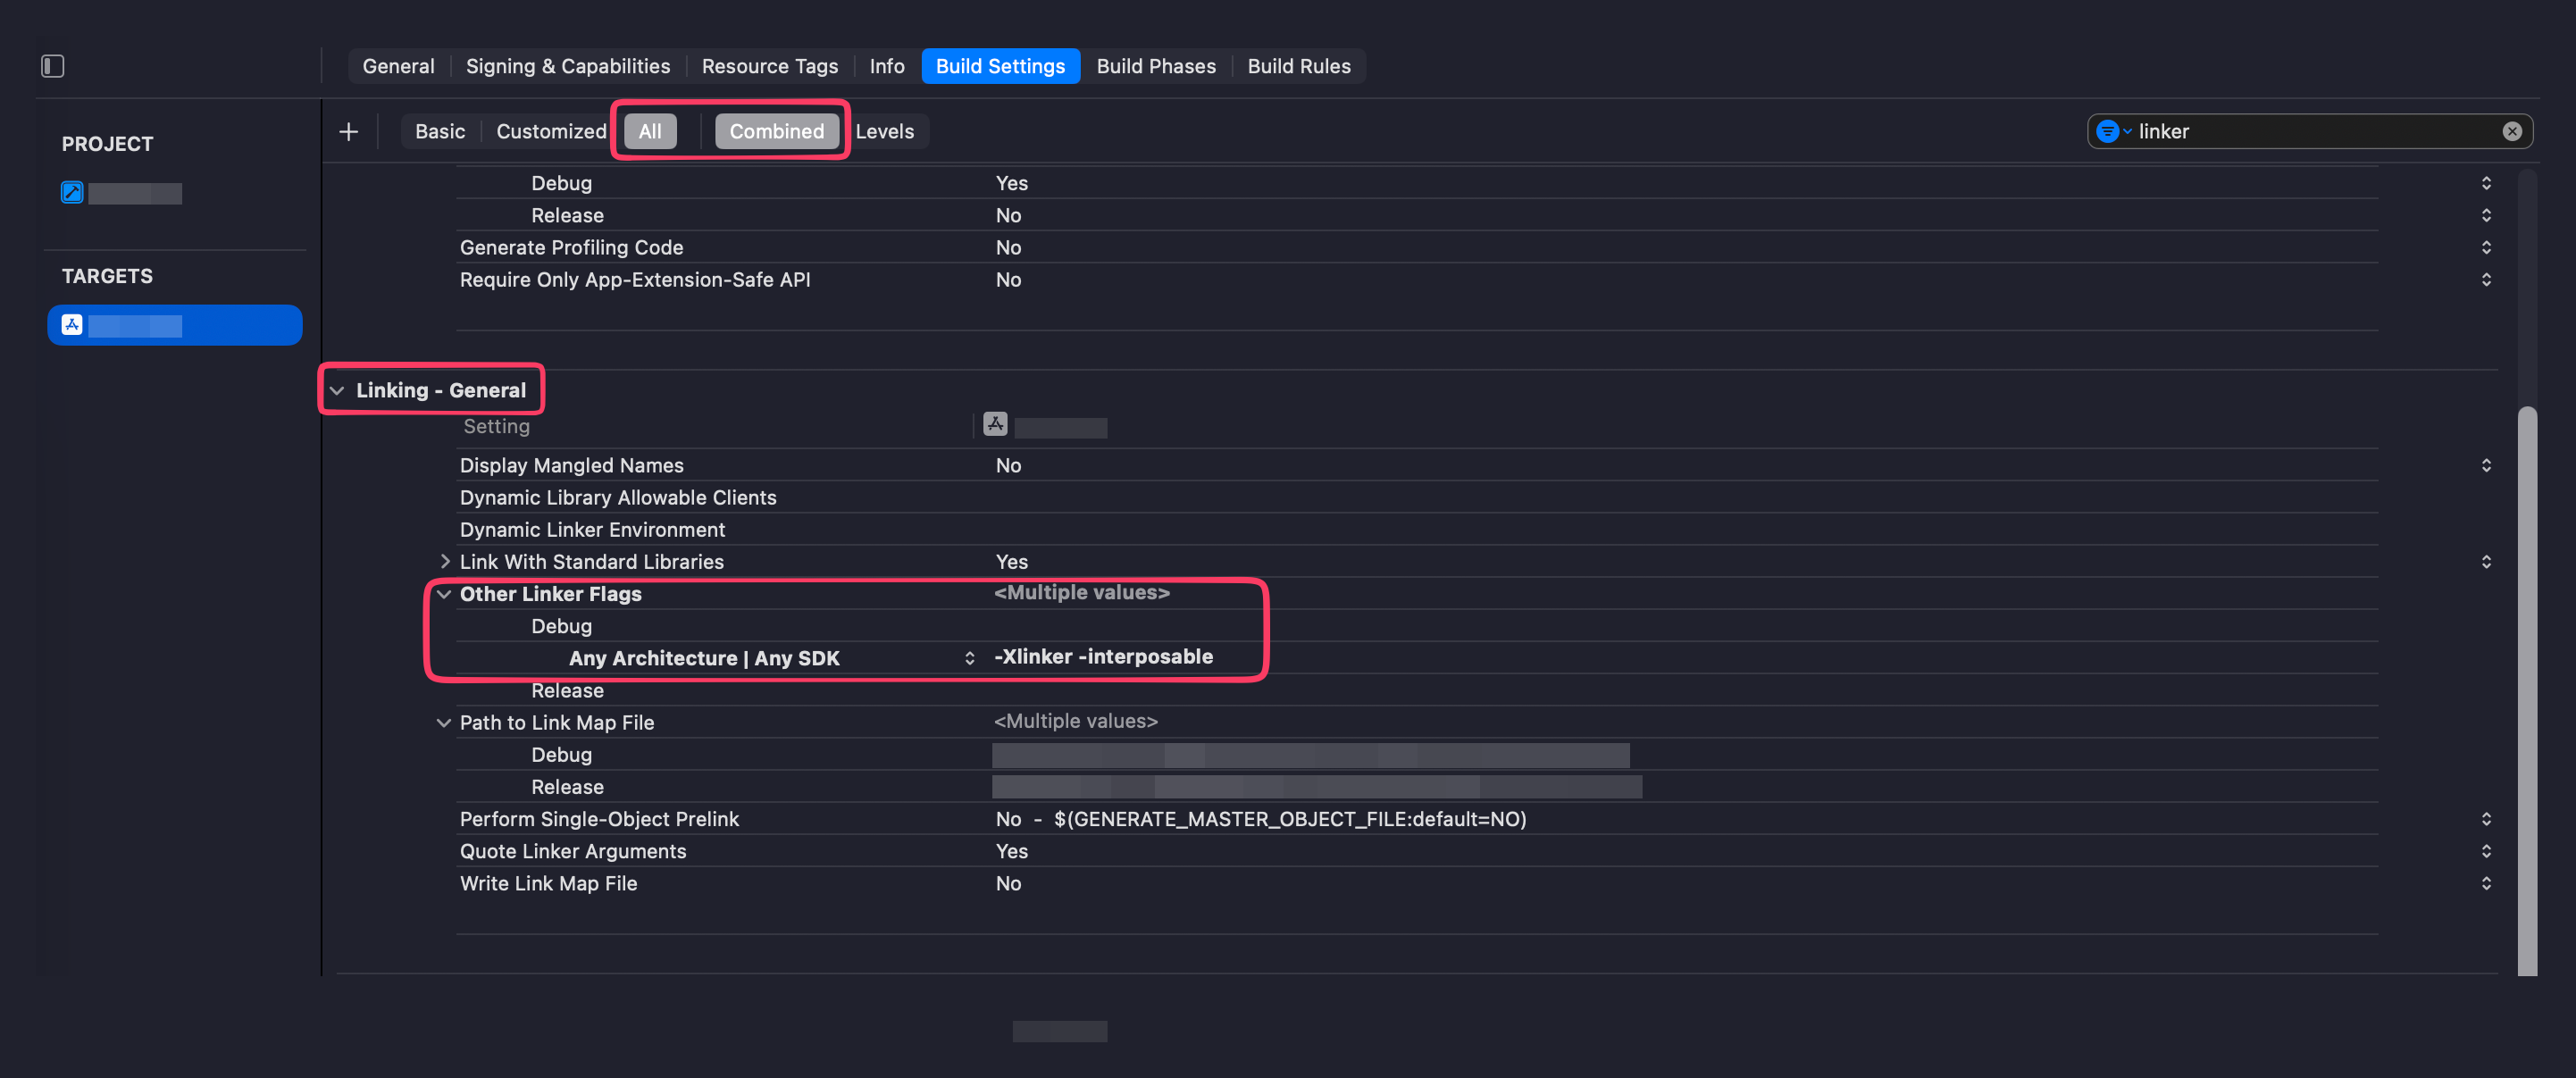The image size is (2576, 1078).
Task: Collapse the Other Linker Flags row
Action: tap(444, 594)
